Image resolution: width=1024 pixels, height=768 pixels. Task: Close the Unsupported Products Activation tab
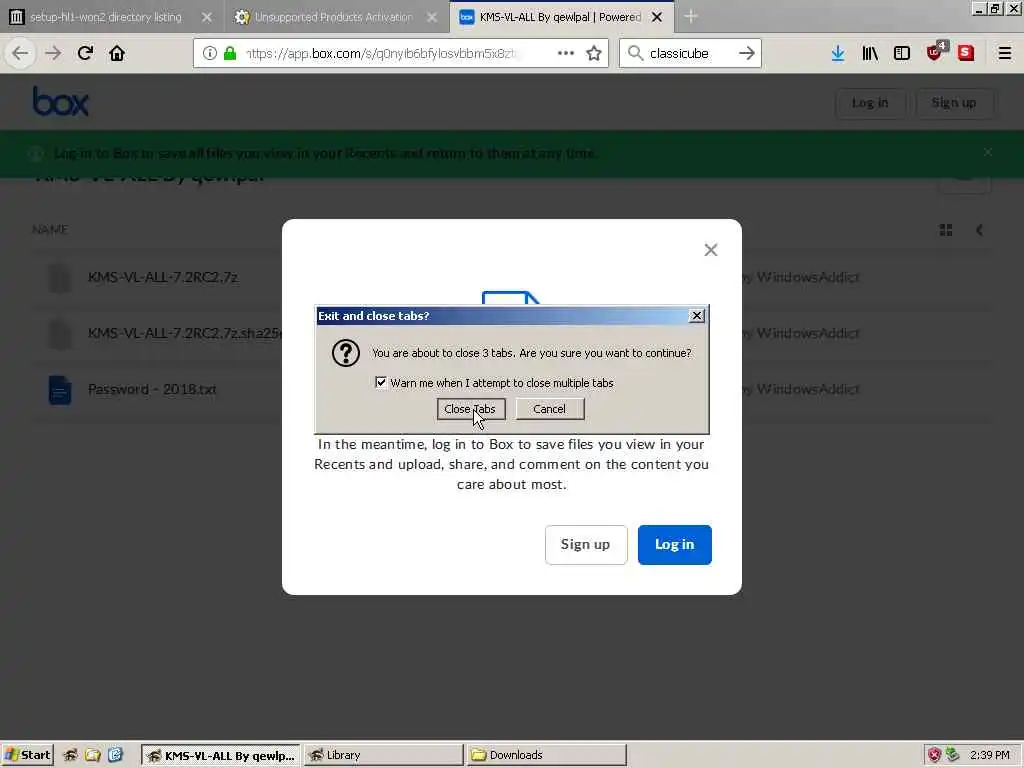tap(432, 17)
